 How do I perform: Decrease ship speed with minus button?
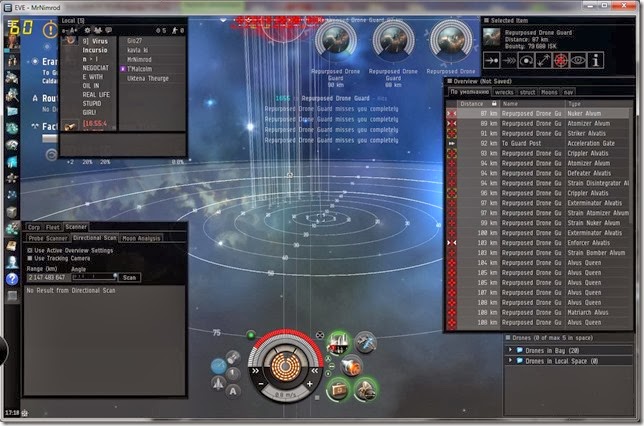pos(260,384)
